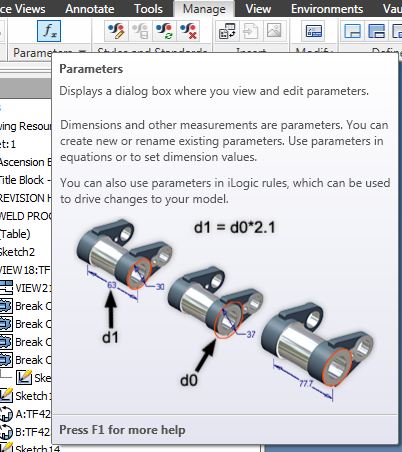Select the Manage ribbon tab
Viewport: 402px width, 452px height.
click(204, 9)
